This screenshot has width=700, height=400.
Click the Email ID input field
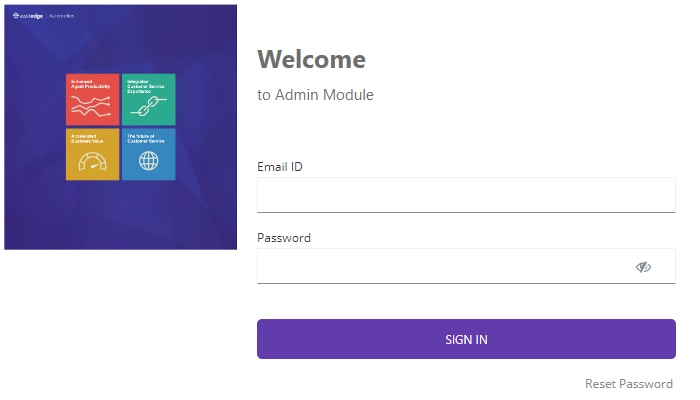pos(466,195)
